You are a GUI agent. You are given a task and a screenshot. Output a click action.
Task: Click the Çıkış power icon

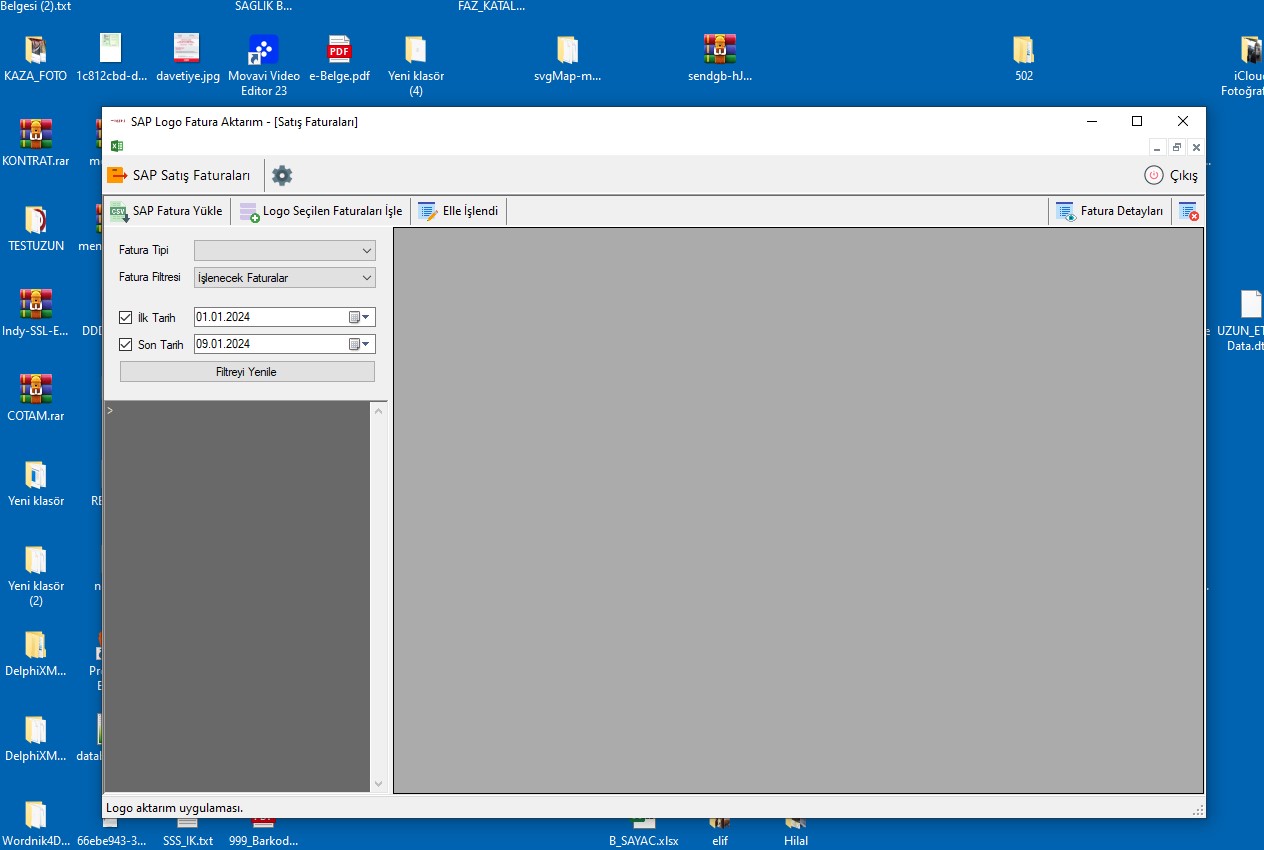click(x=1154, y=175)
